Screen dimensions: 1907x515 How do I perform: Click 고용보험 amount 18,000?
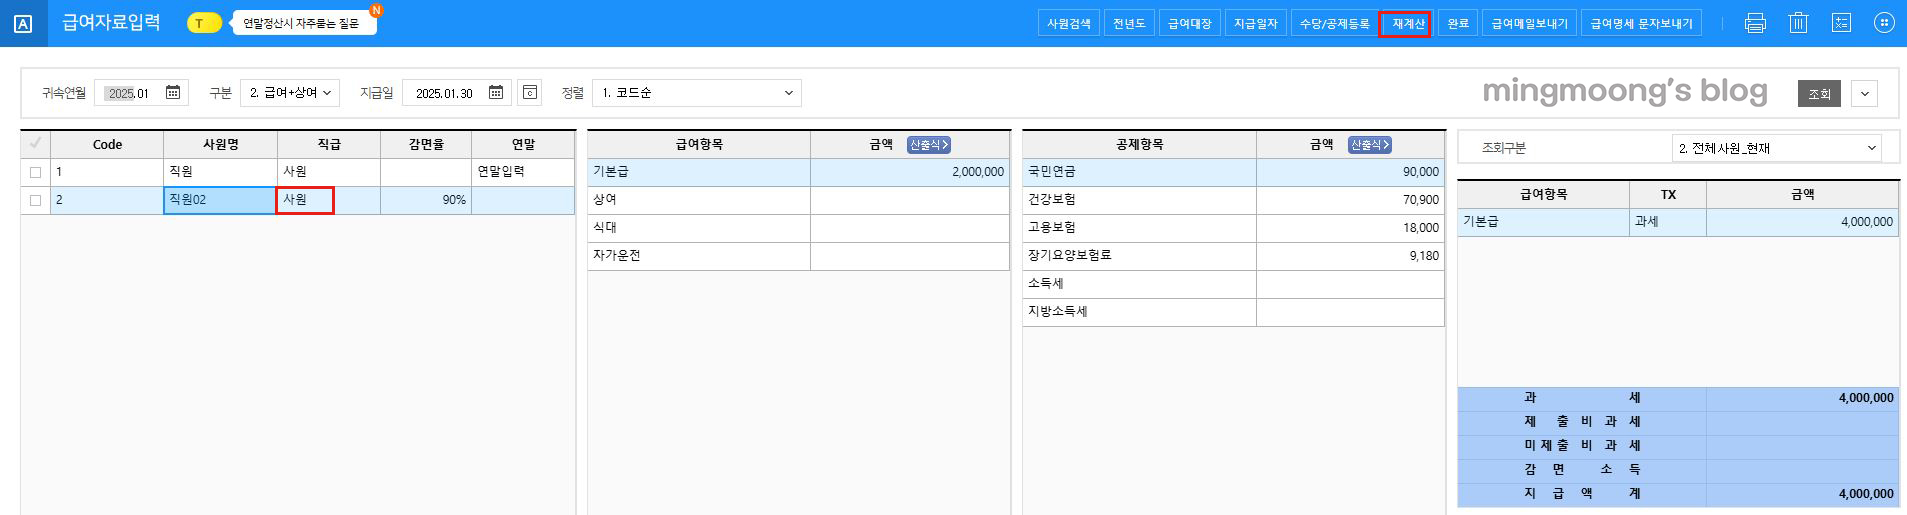point(1350,228)
